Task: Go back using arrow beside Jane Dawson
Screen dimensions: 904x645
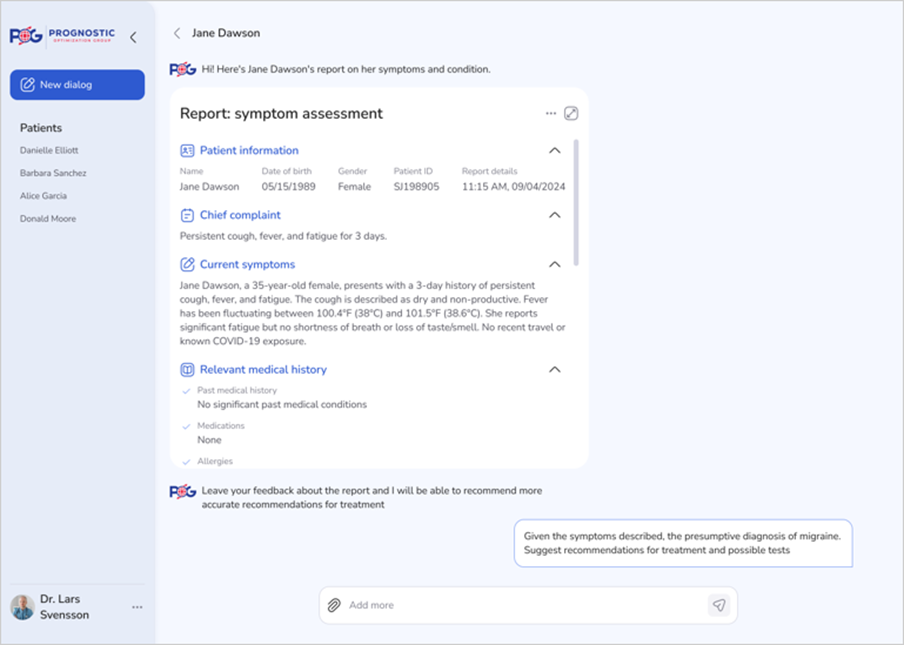Action: [177, 33]
